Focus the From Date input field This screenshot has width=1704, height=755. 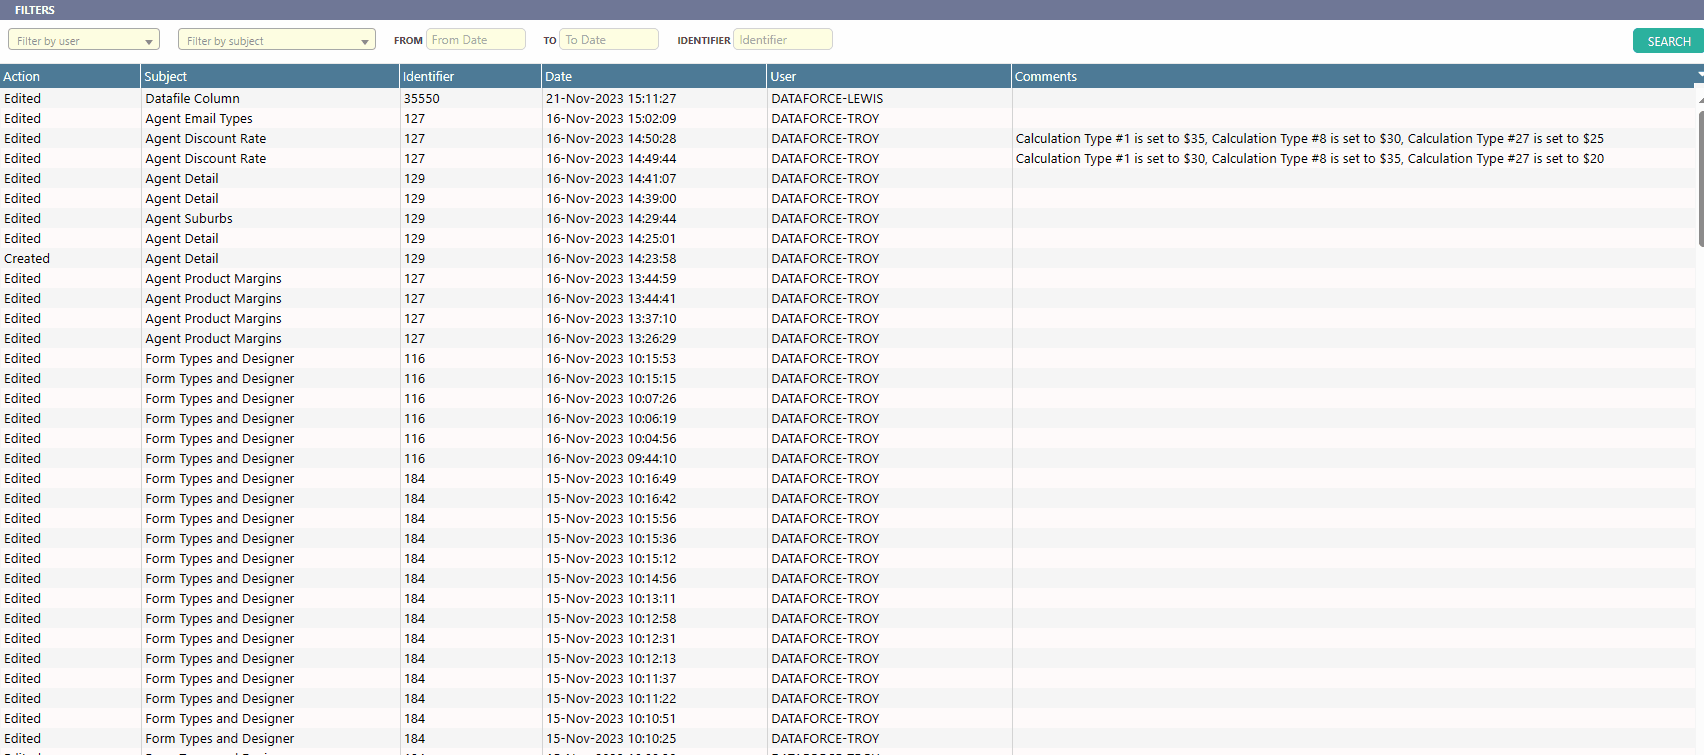tap(475, 40)
